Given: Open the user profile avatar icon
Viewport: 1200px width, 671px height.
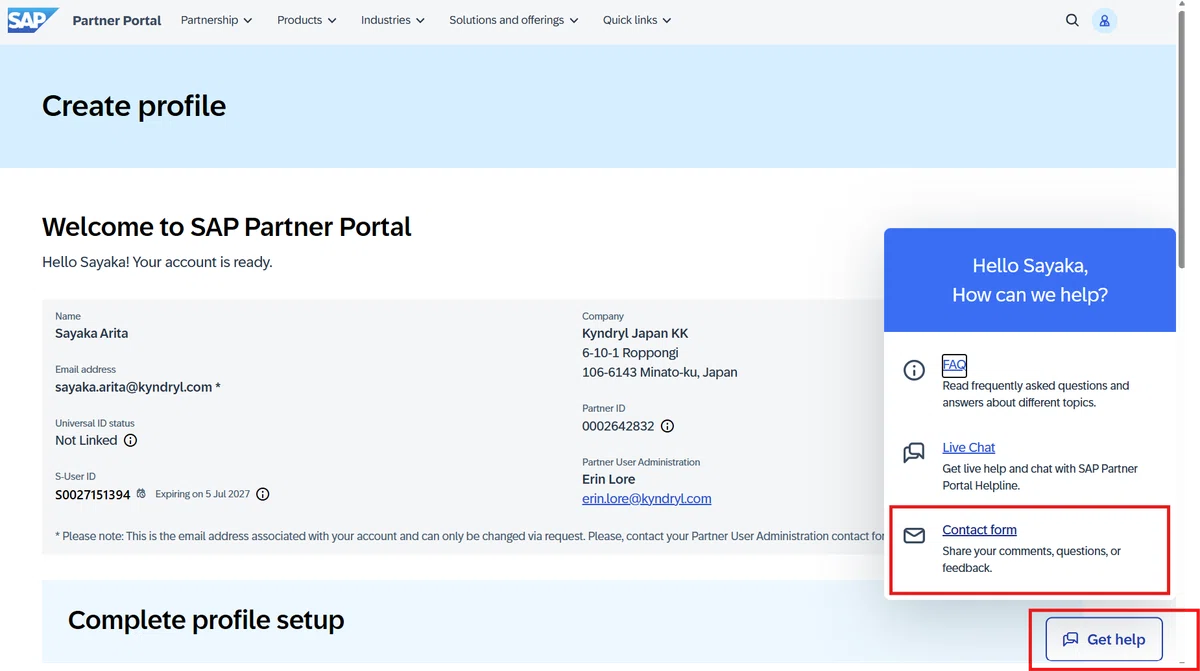Looking at the screenshot, I should point(1104,20).
